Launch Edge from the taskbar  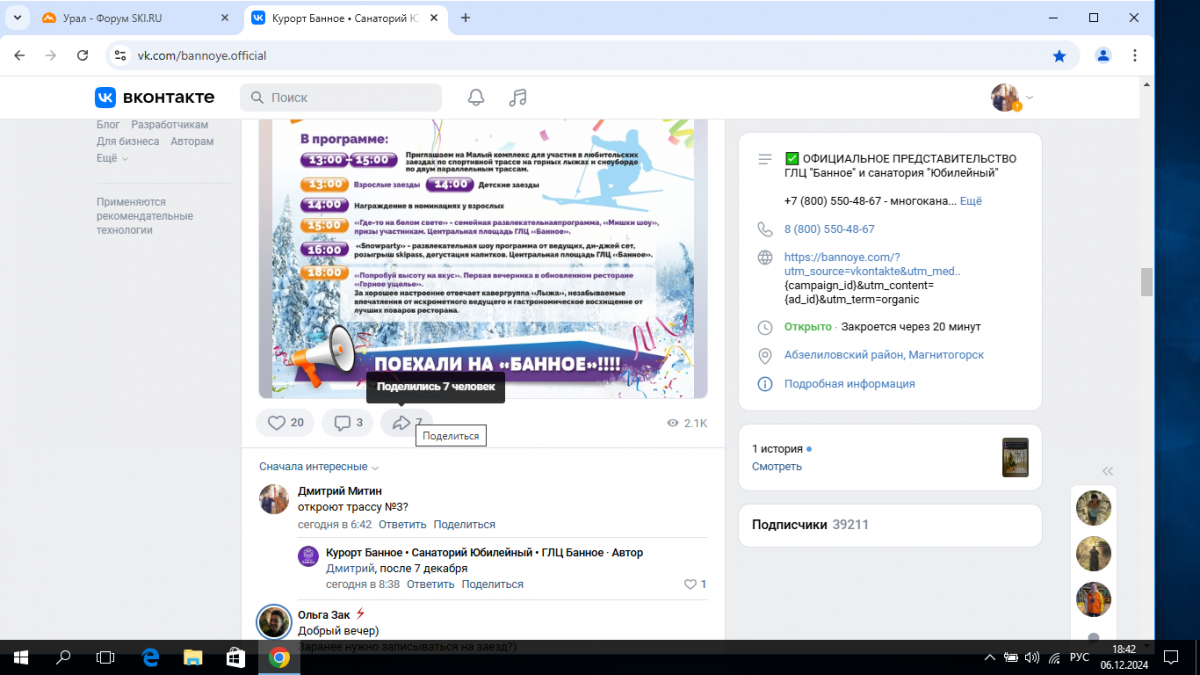[150, 657]
